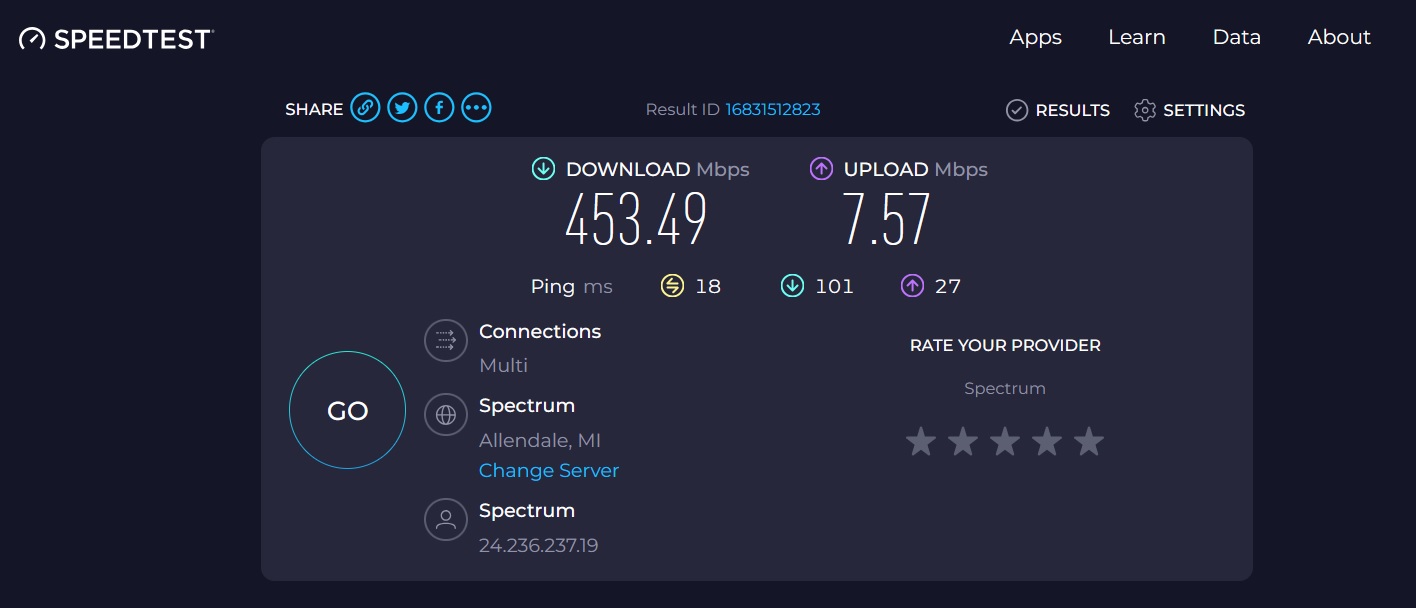Click the Connections multi icon
The image size is (1416, 608).
point(446,340)
